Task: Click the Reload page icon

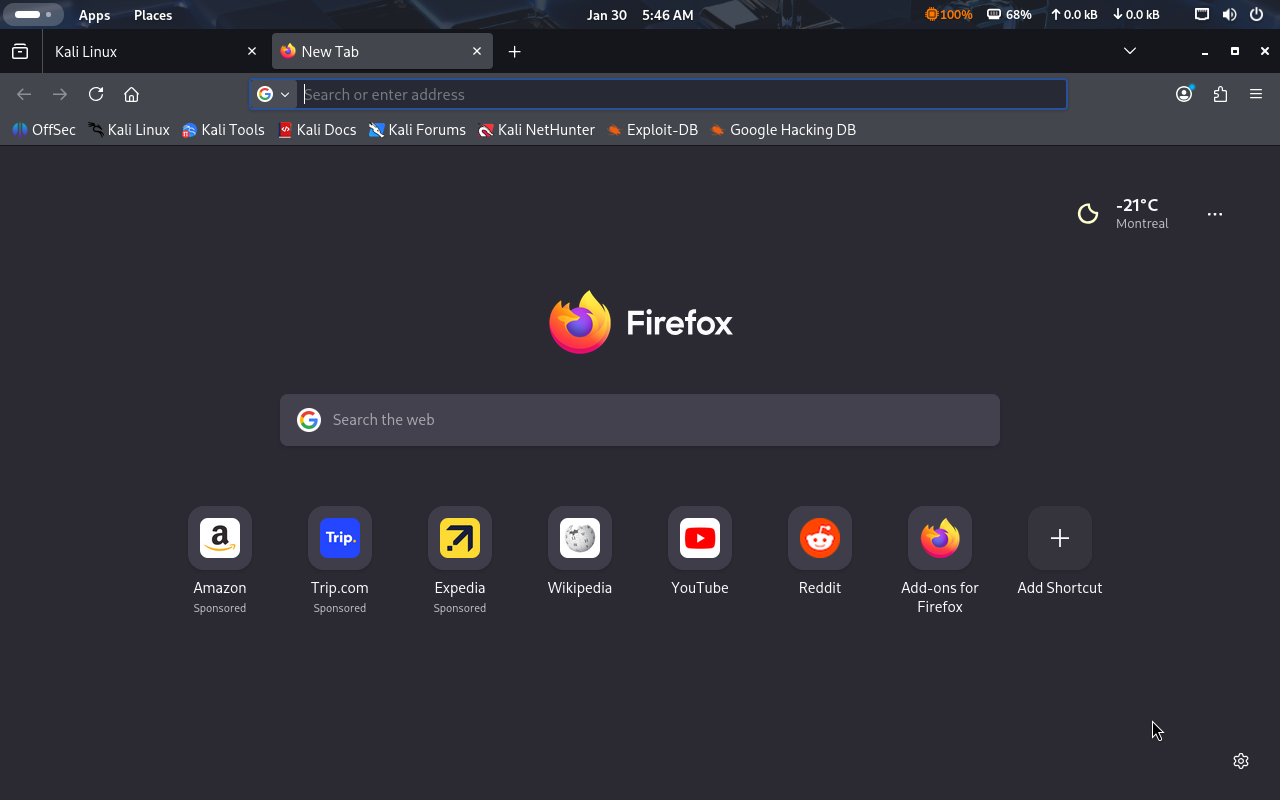Action: pos(96,94)
